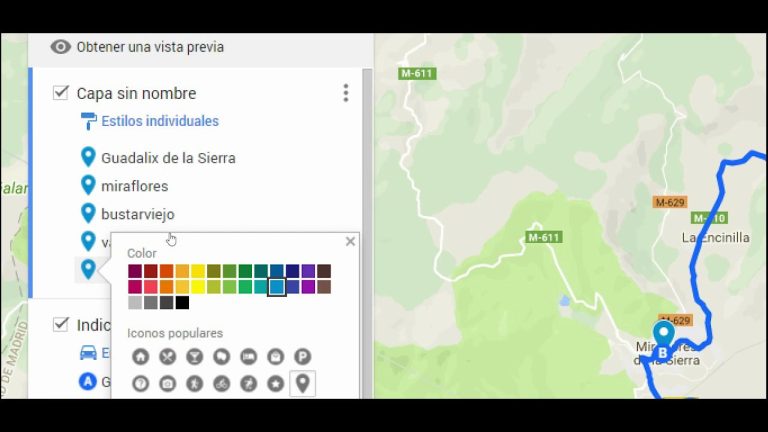Click the highlighted pin icon of the edited marker
The width and height of the screenshot is (768, 432).
pos(88,269)
